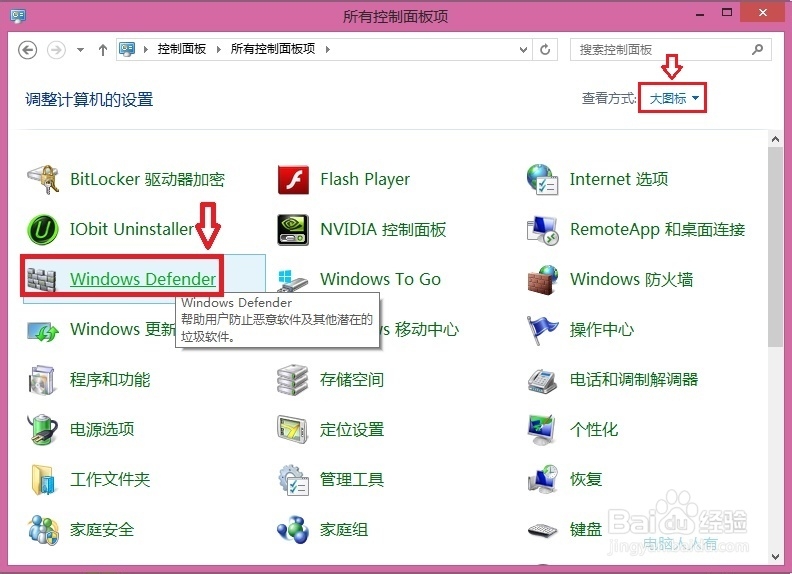The height and width of the screenshot is (574, 792).
Task: Open the 管理工具 gear icon
Action: point(293,480)
